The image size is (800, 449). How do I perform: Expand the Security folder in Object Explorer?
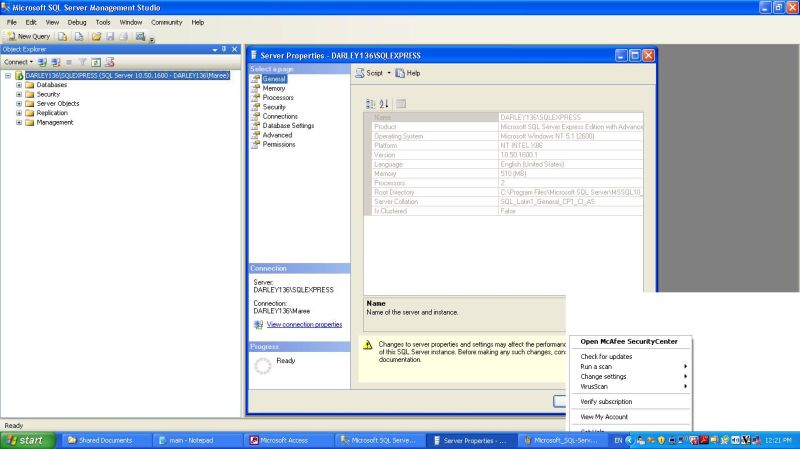[x=19, y=94]
